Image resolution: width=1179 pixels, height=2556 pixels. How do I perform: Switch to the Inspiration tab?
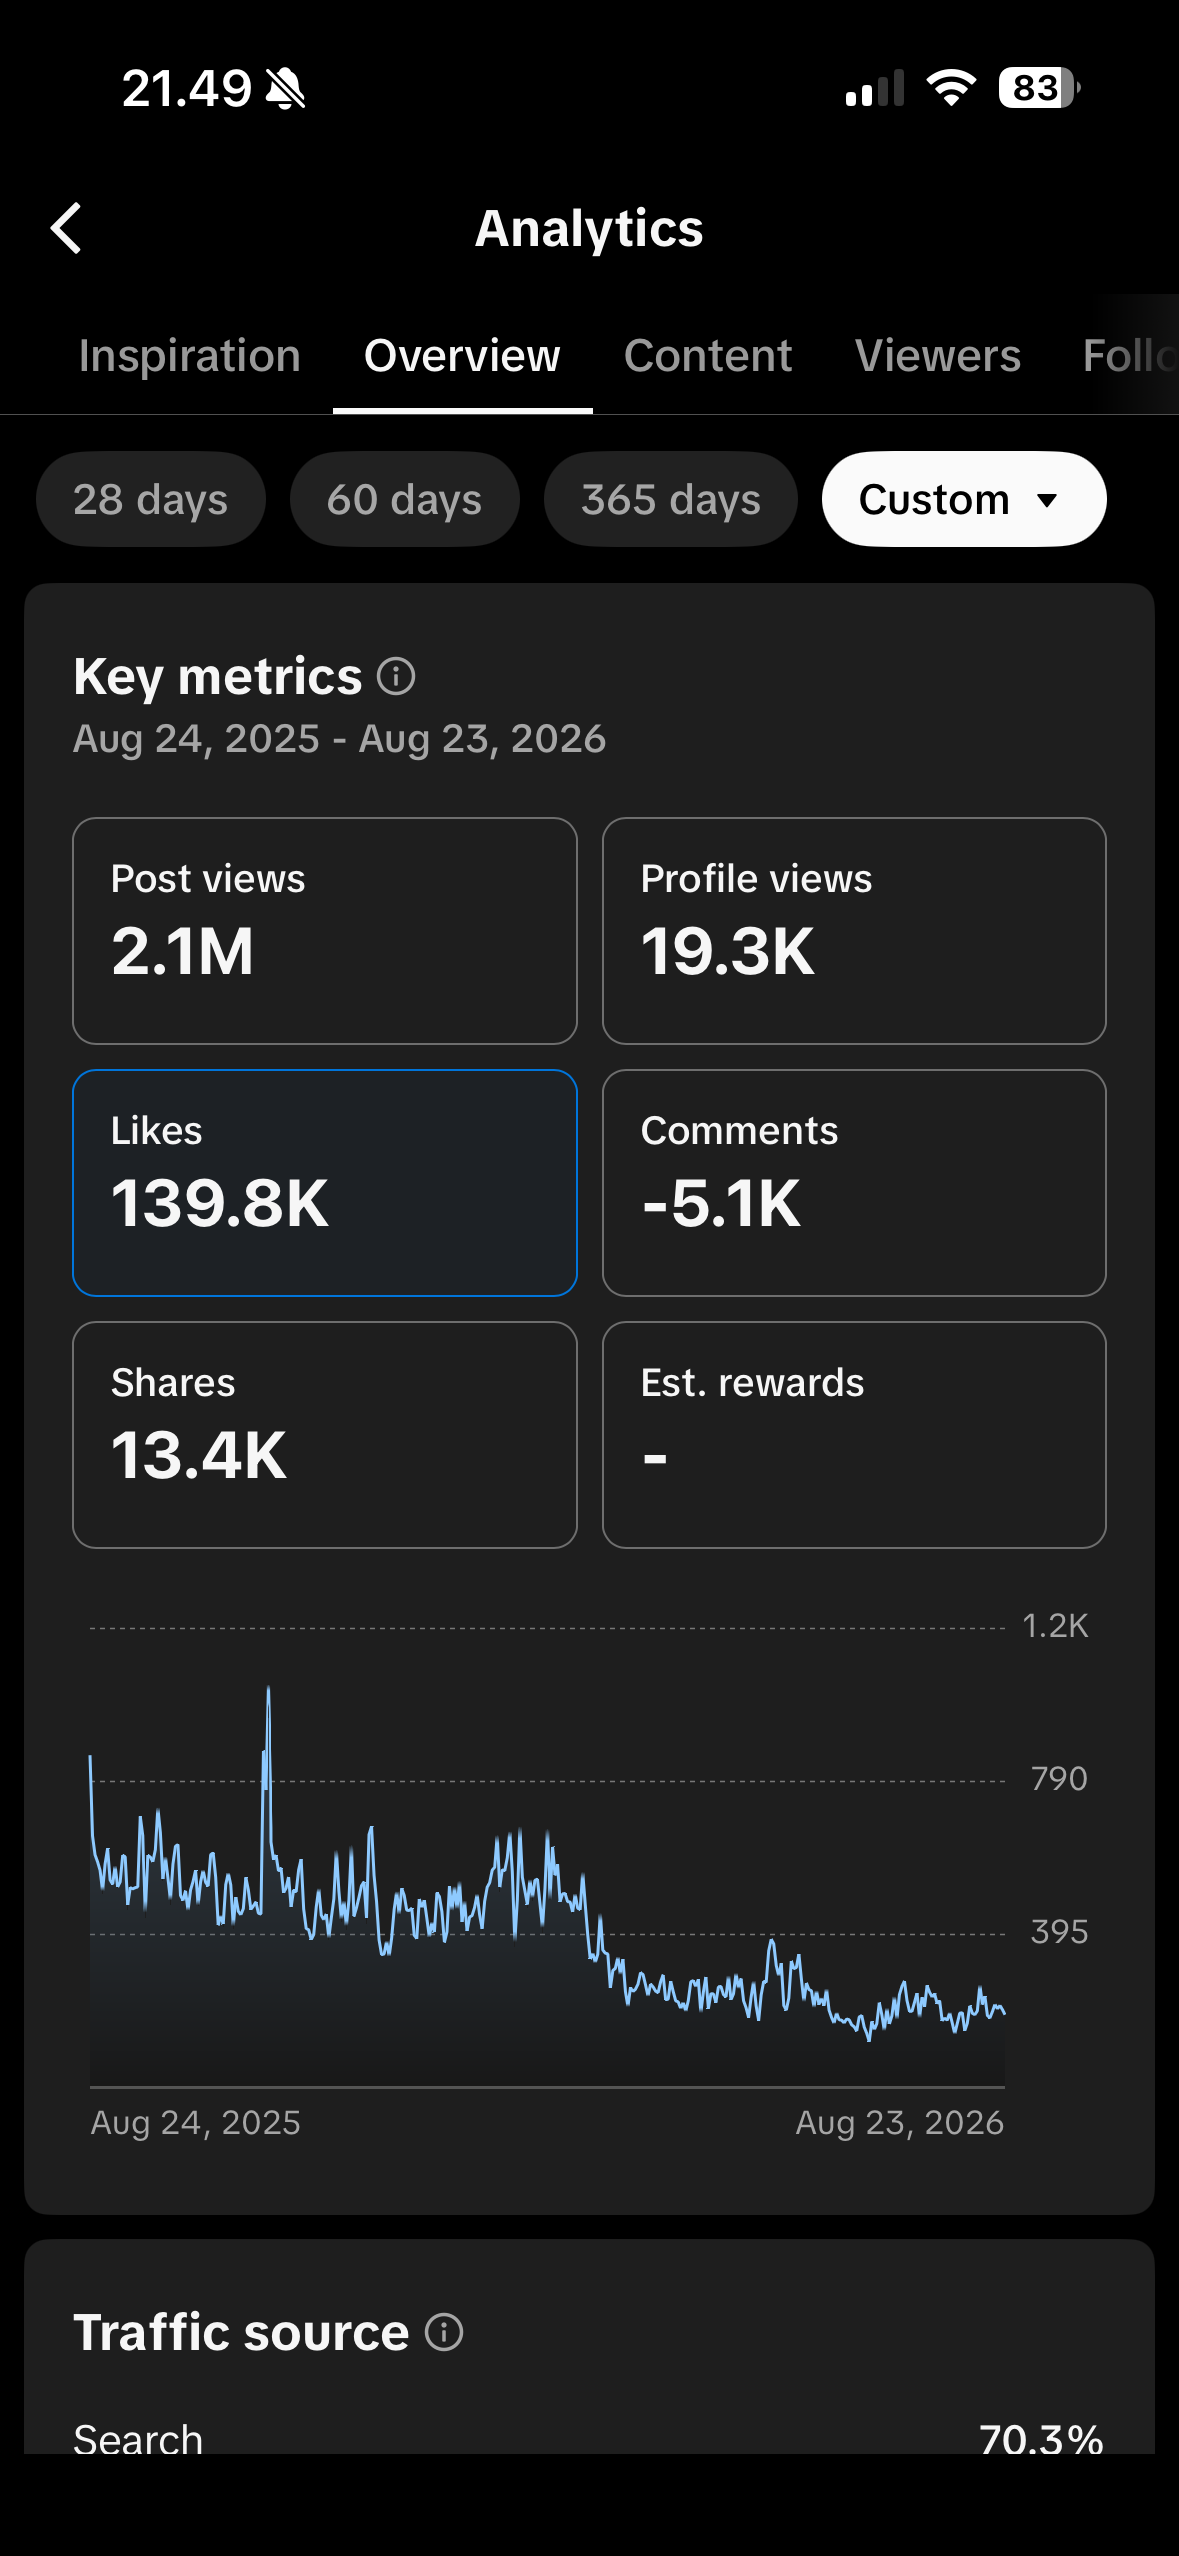point(190,356)
